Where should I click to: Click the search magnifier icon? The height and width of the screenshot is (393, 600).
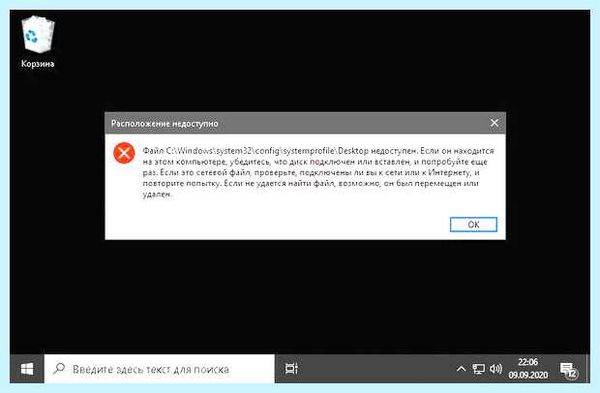(59, 369)
